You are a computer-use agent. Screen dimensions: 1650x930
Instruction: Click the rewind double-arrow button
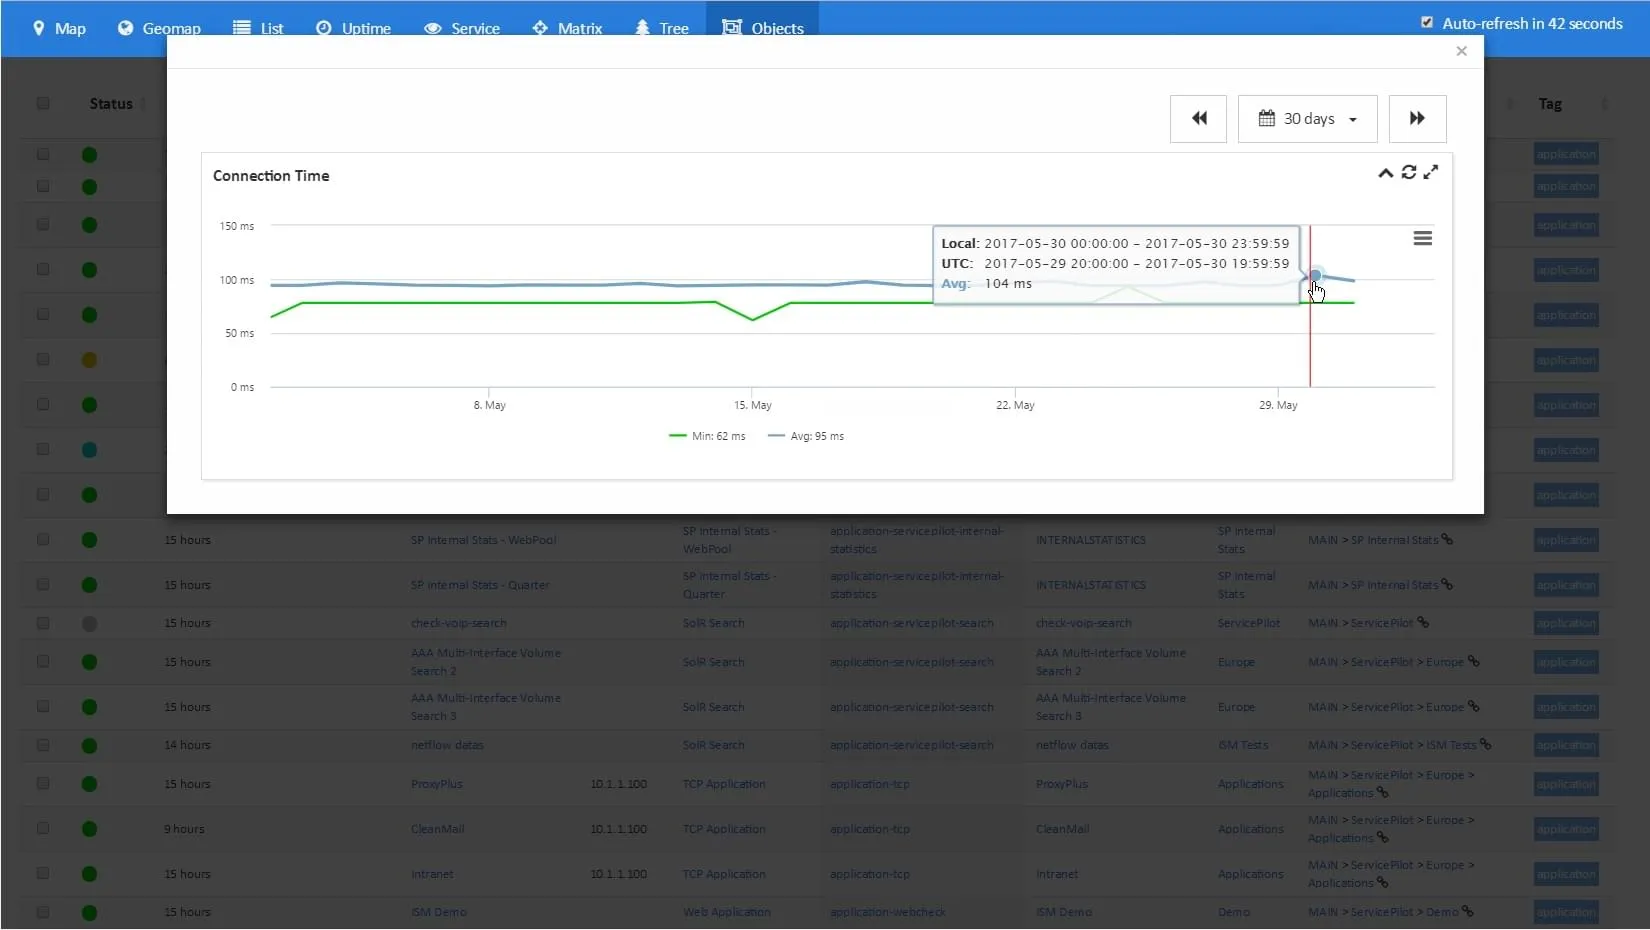tap(1198, 119)
